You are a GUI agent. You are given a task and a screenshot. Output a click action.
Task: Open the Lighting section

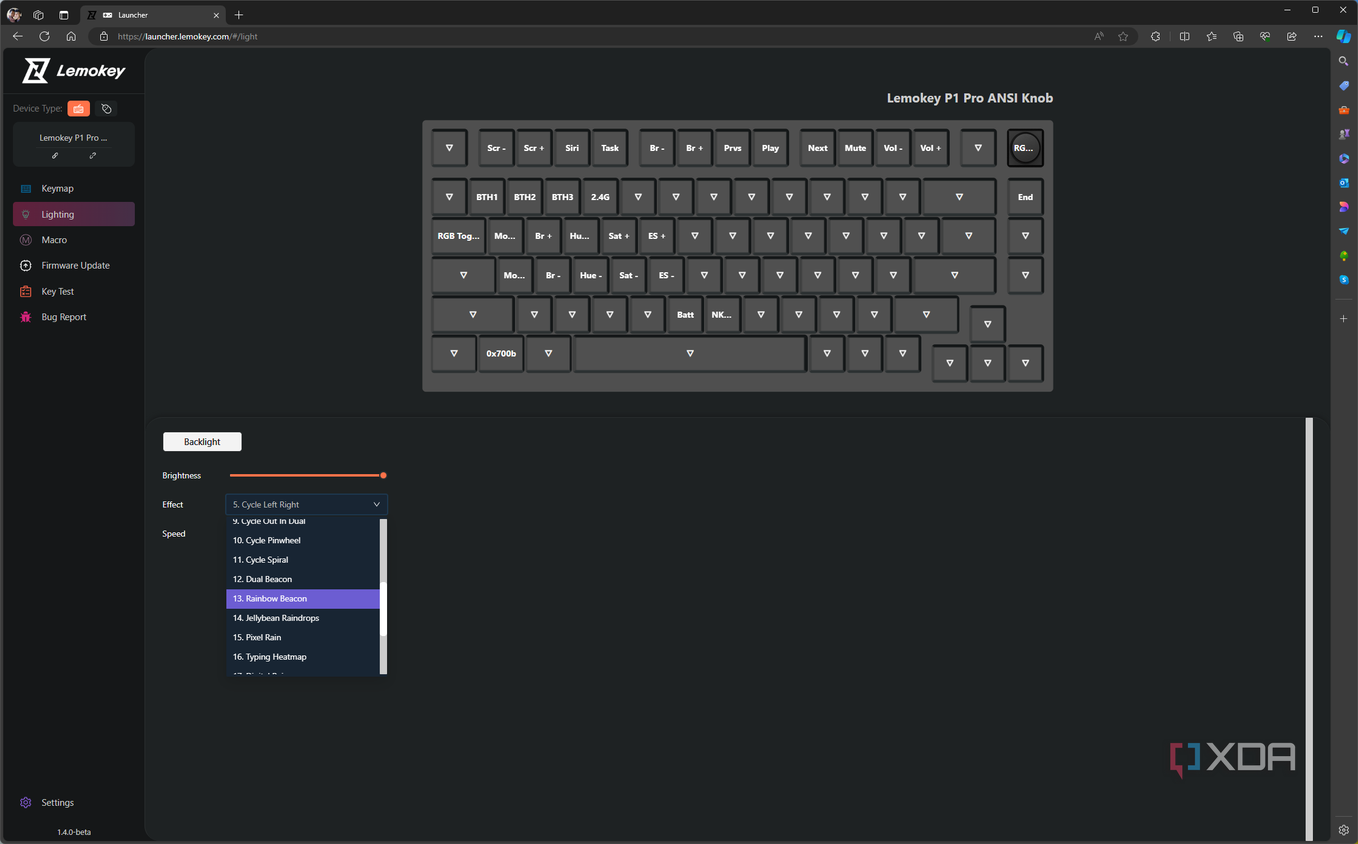pyautogui.click(x=74, y=214)
